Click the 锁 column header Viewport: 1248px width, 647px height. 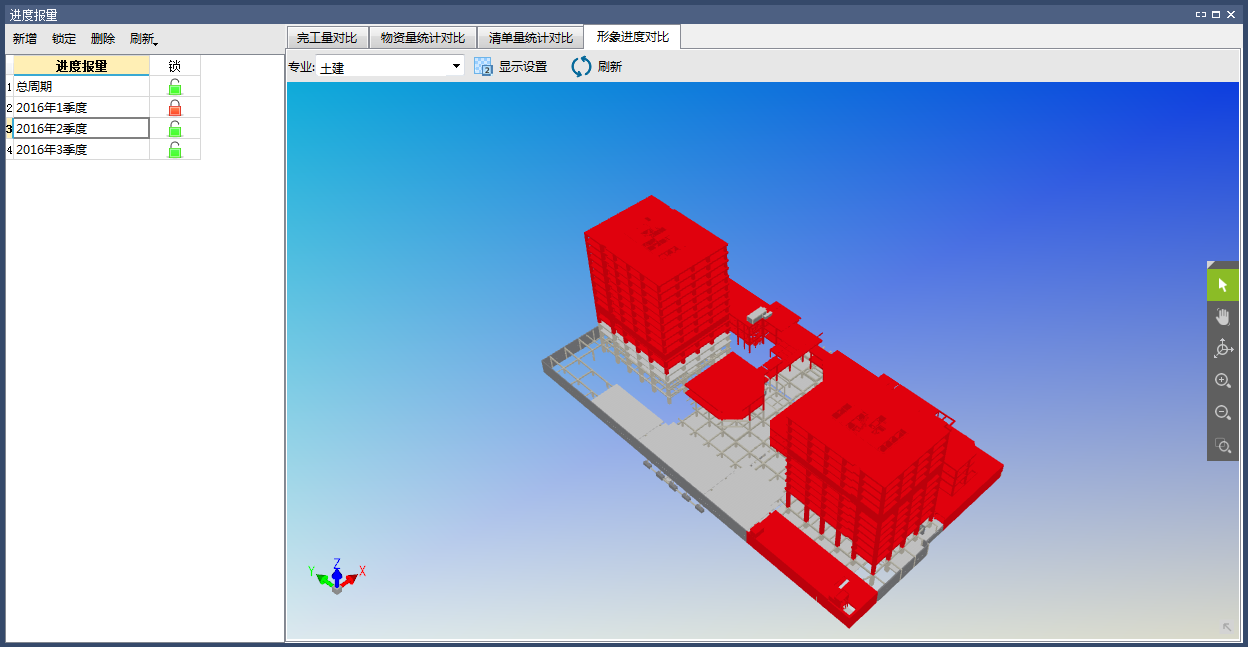[175, 66]
